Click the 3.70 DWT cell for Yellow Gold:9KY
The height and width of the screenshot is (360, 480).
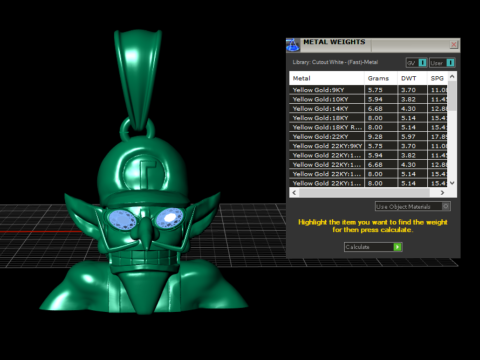412,90
